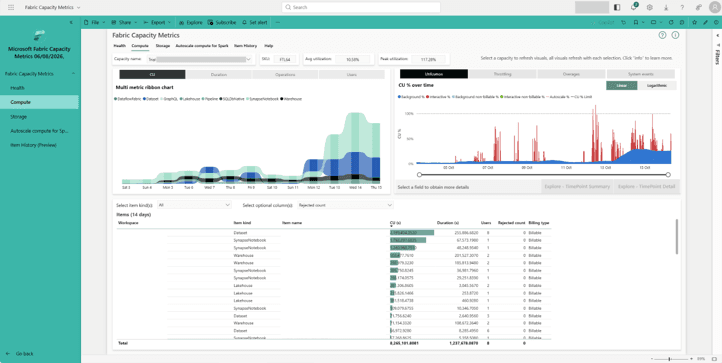Collapse the left navigation pane arrow

[71, 22]
